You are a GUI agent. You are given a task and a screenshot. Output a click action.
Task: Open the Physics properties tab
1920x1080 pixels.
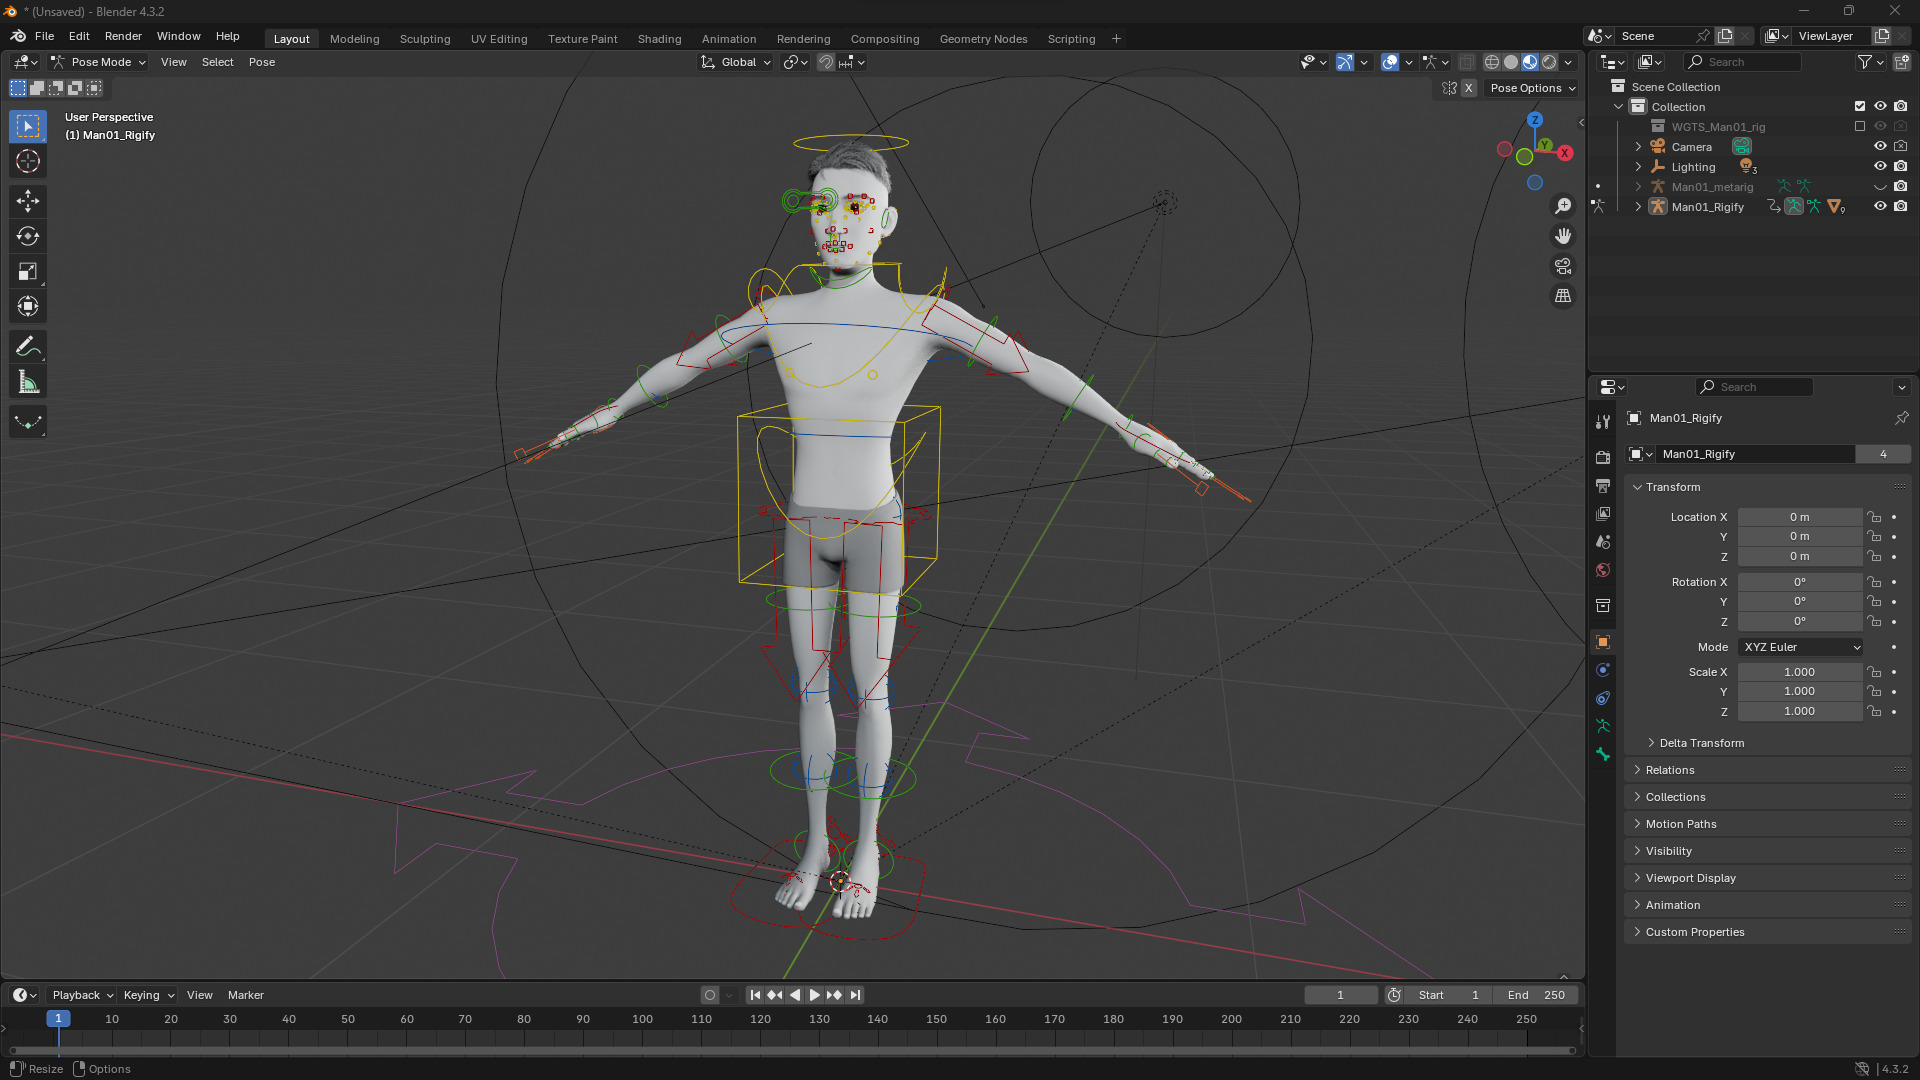coord(1603,670)
